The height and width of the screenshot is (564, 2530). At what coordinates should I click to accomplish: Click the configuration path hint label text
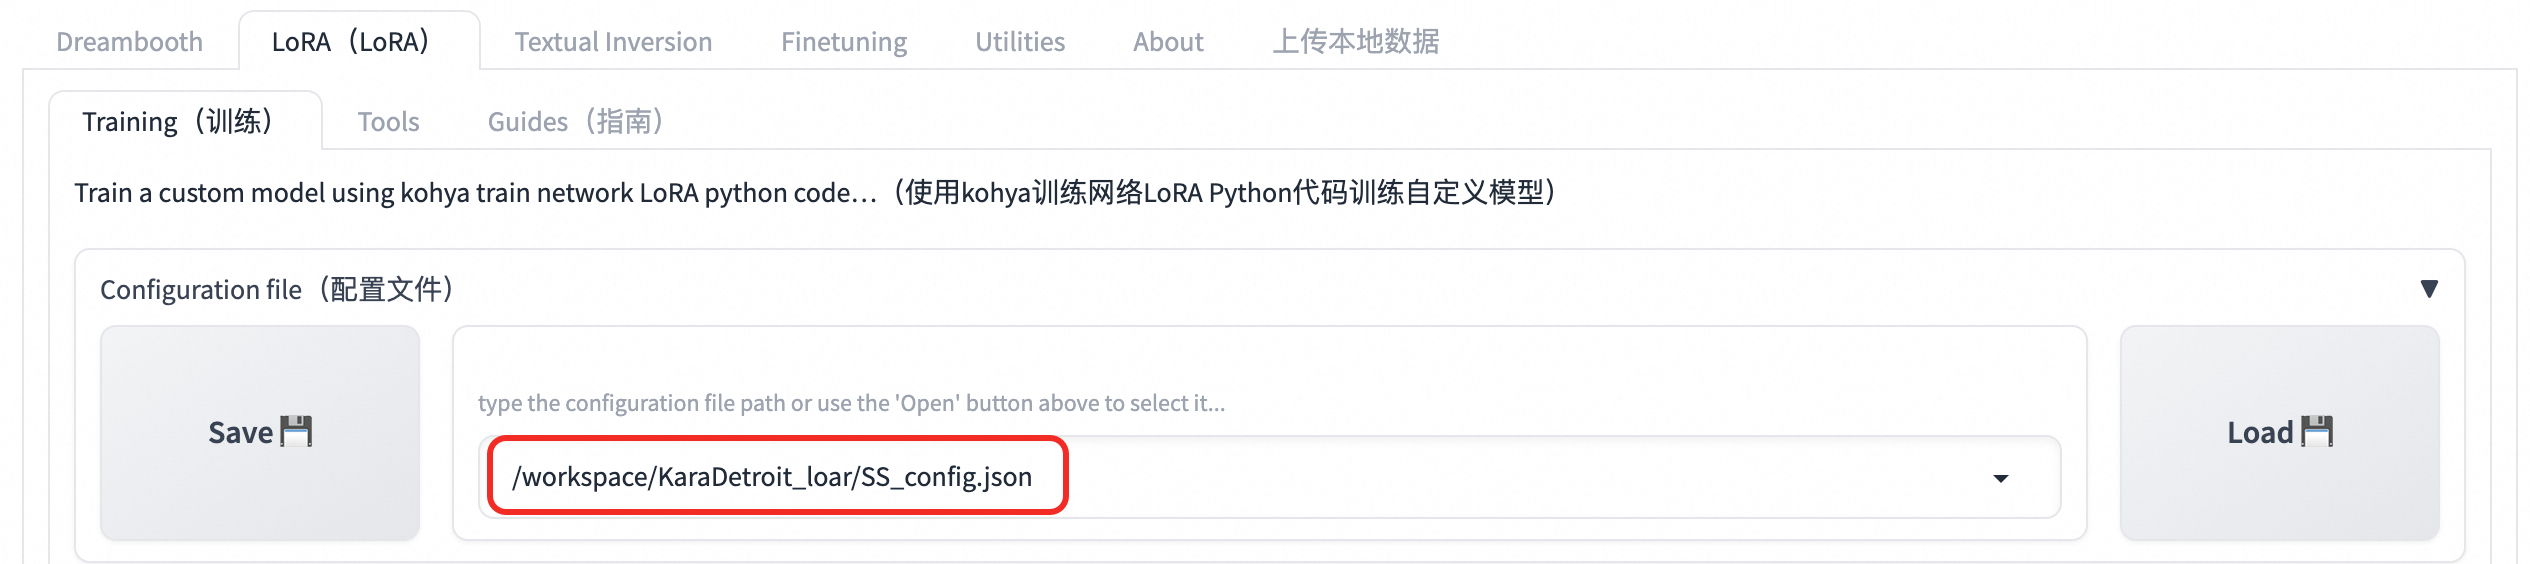coord(851,403)
